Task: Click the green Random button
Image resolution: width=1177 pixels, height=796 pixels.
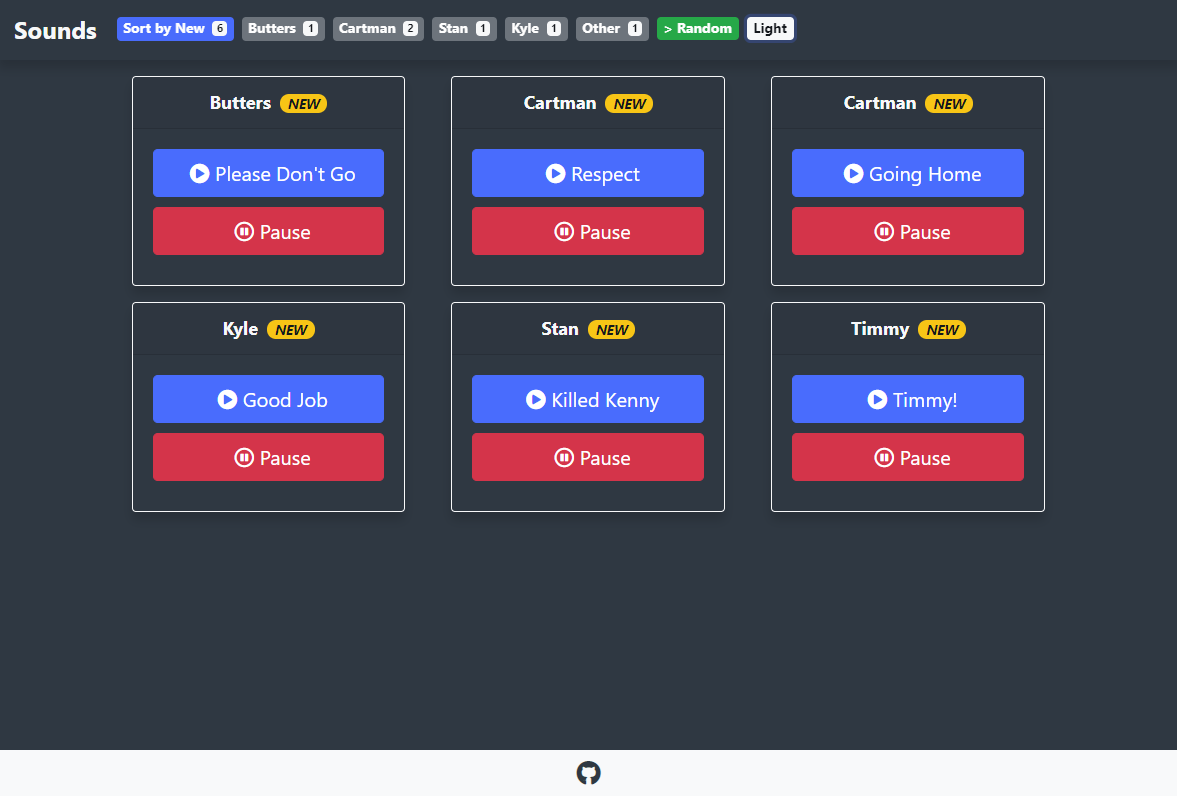Action: tap(697, 29)
